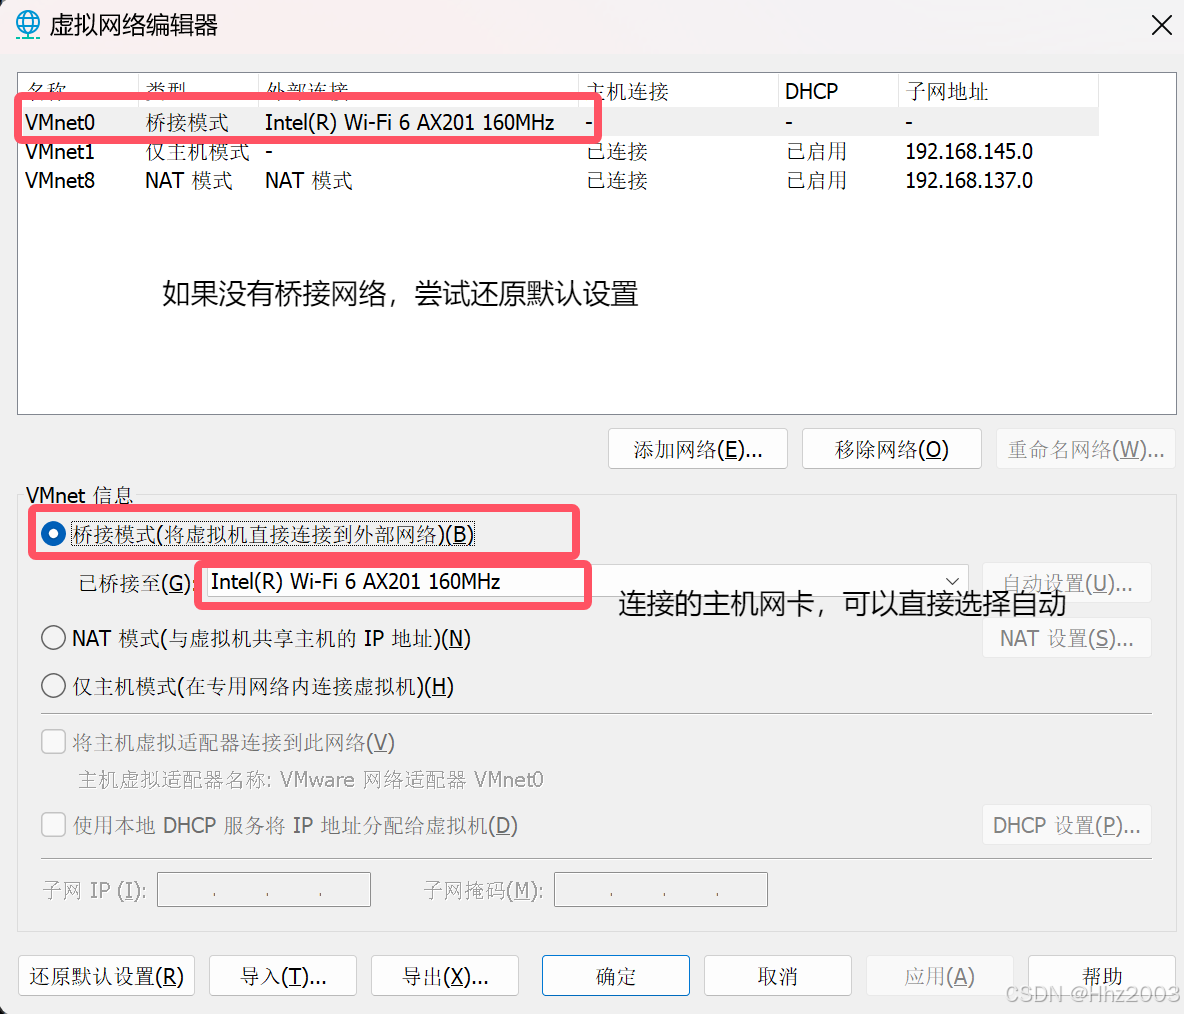The height and width of the screenshot is (1014, 1184).
Task: Click 已启用 DHCP cell of VMnet1
Action: pos(816,152)
